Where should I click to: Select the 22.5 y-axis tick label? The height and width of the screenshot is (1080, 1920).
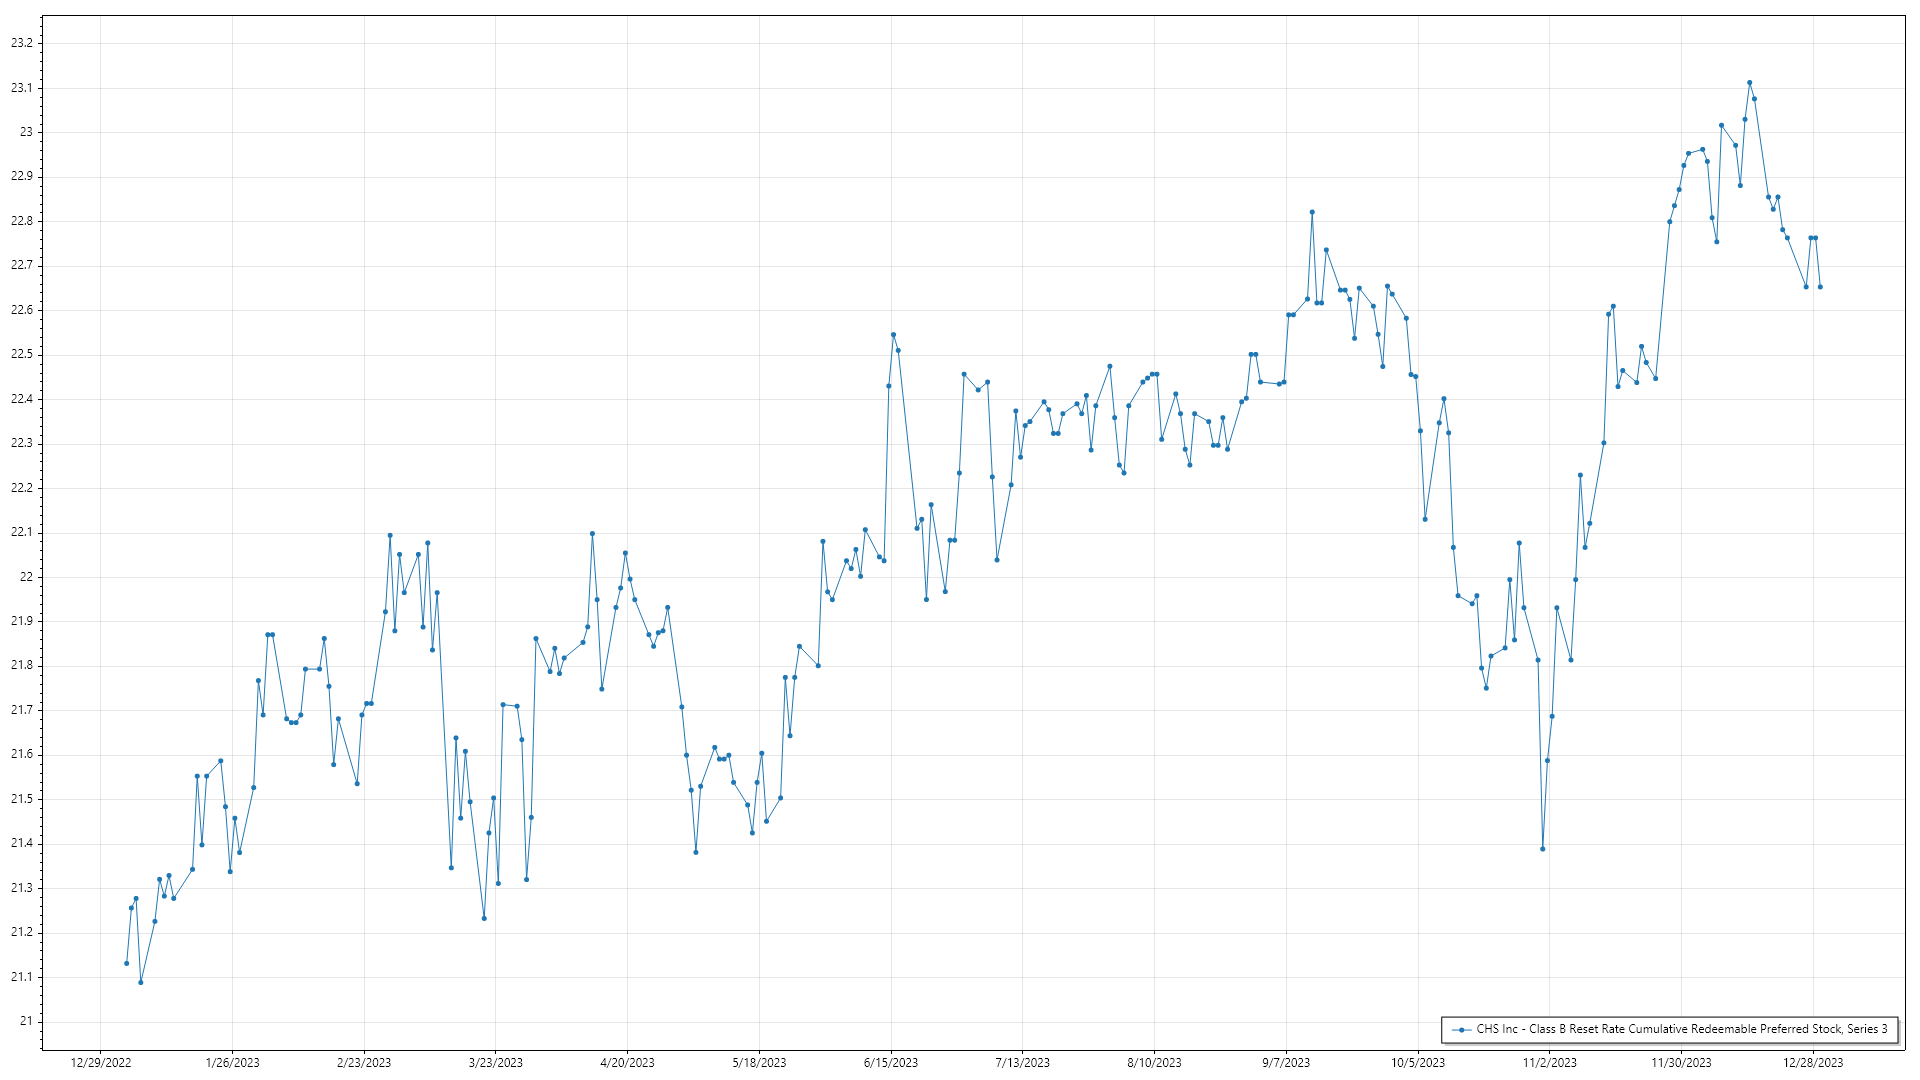pyautogui.click(x=22, y=354)
